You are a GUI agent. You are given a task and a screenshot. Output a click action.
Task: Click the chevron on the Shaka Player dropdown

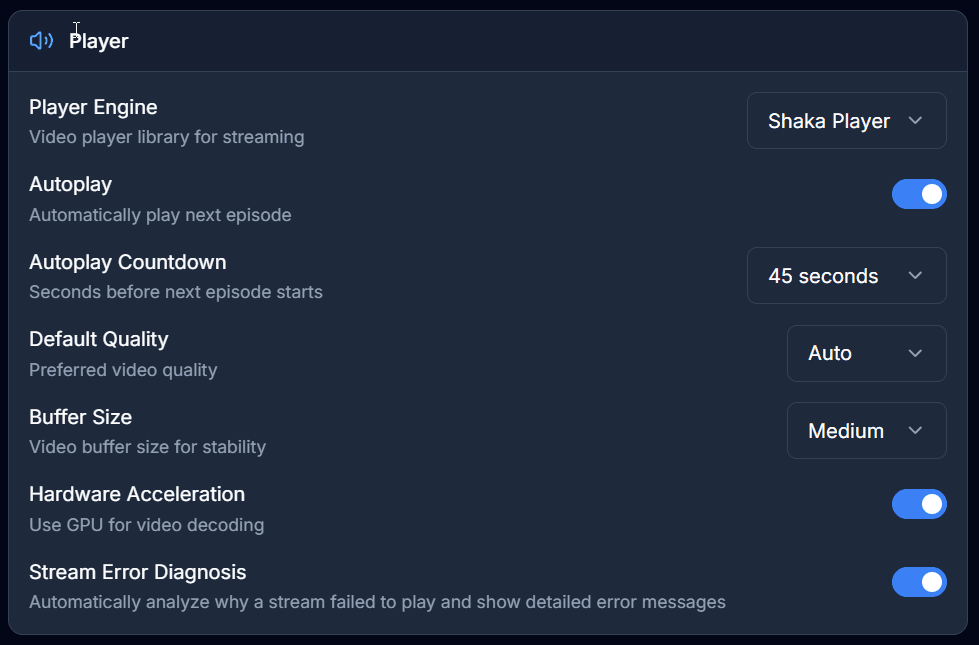[915, 120]
